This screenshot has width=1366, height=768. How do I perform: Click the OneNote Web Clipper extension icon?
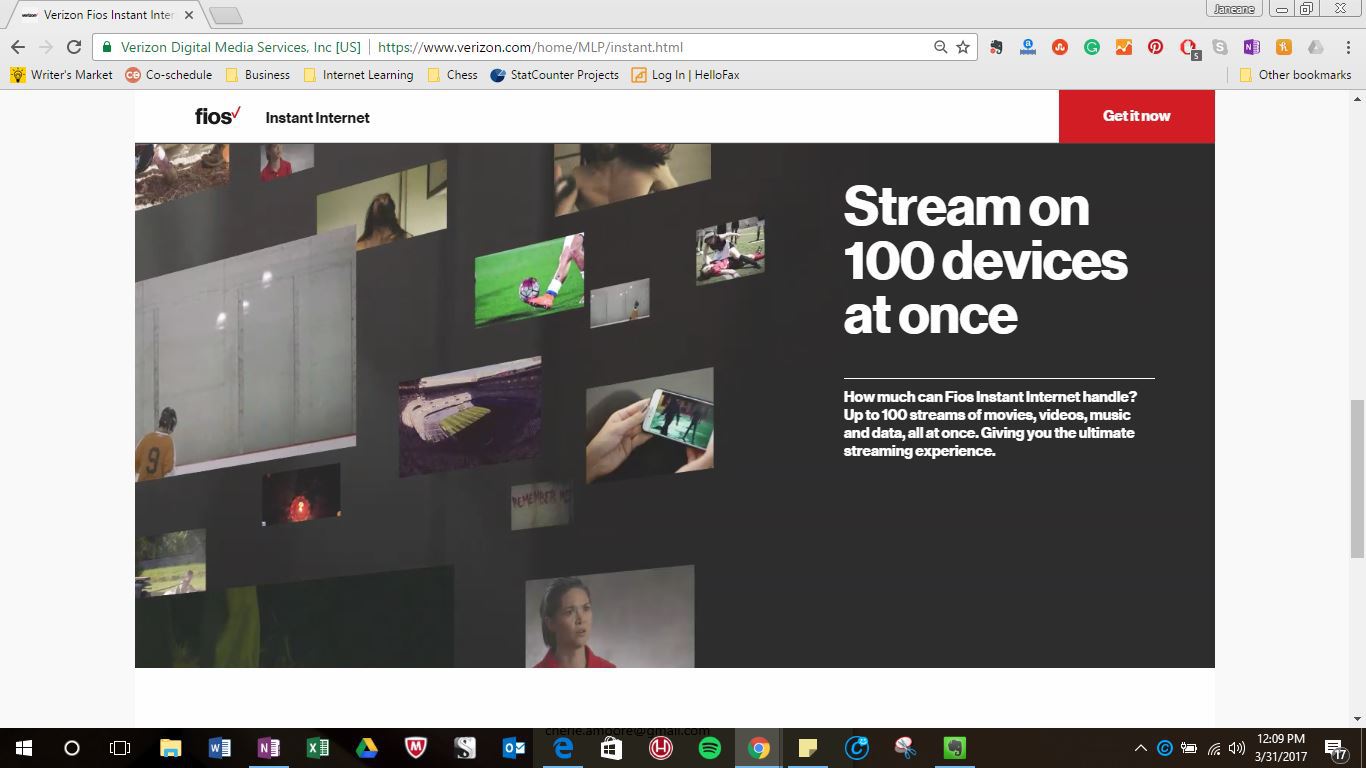click(x=1251, y=47)
